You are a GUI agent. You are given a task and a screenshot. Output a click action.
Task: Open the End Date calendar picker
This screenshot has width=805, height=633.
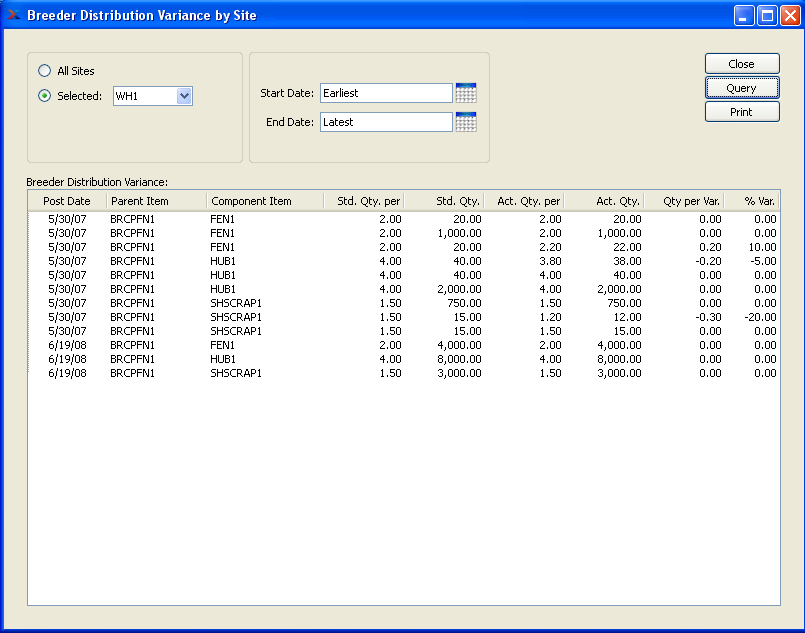pyautogui.click(x=466, y=122)
